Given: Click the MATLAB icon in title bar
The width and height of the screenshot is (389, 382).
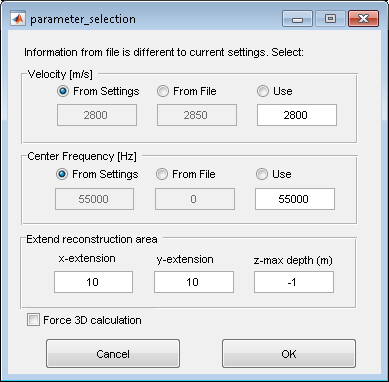Looking at the screenshot, I should pos(17,19).
